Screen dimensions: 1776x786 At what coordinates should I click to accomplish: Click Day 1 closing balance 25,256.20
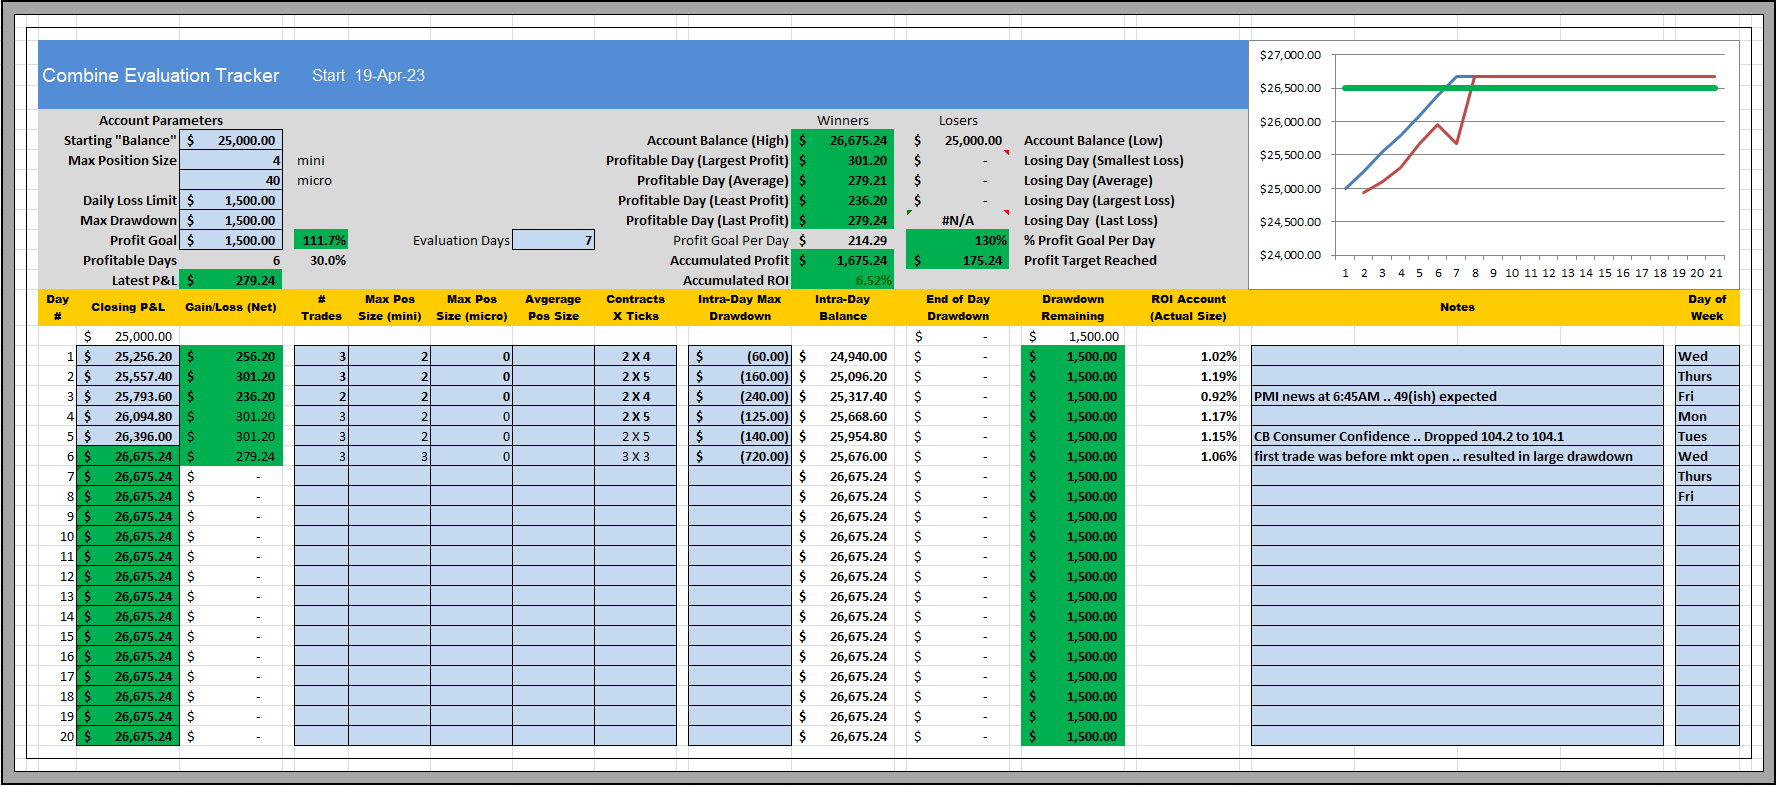pos(128,356)
